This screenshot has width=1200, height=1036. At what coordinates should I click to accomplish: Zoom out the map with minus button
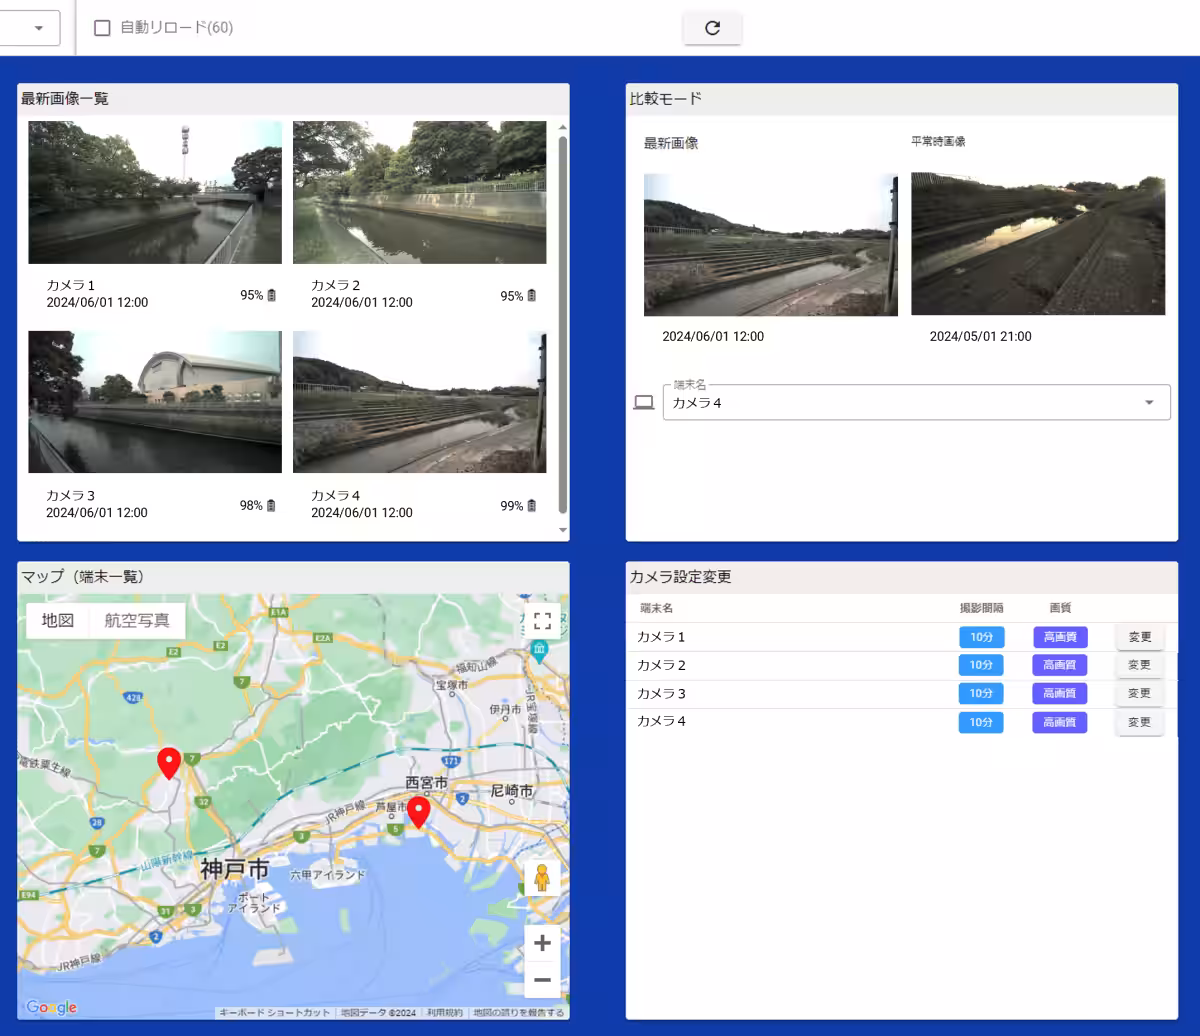542,980
